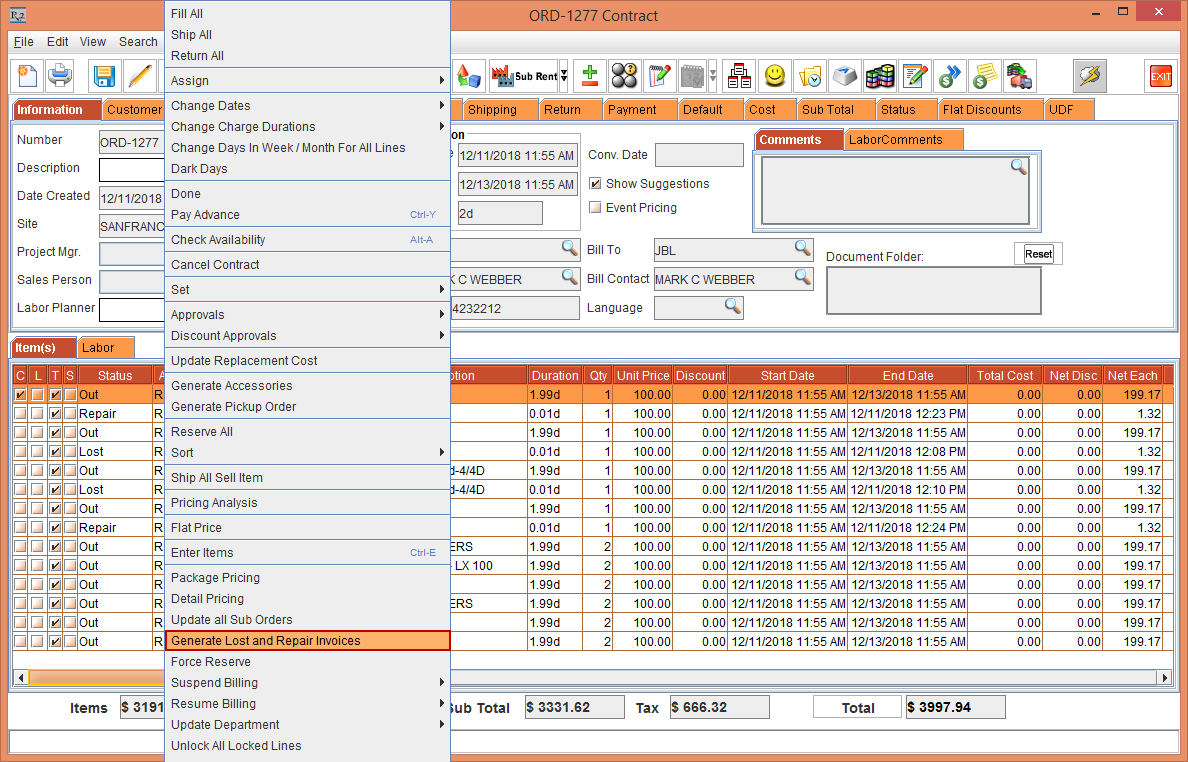Click the Description input field
The width and height of the screenshot is (1188, 762).
click(x=131, y=169)
